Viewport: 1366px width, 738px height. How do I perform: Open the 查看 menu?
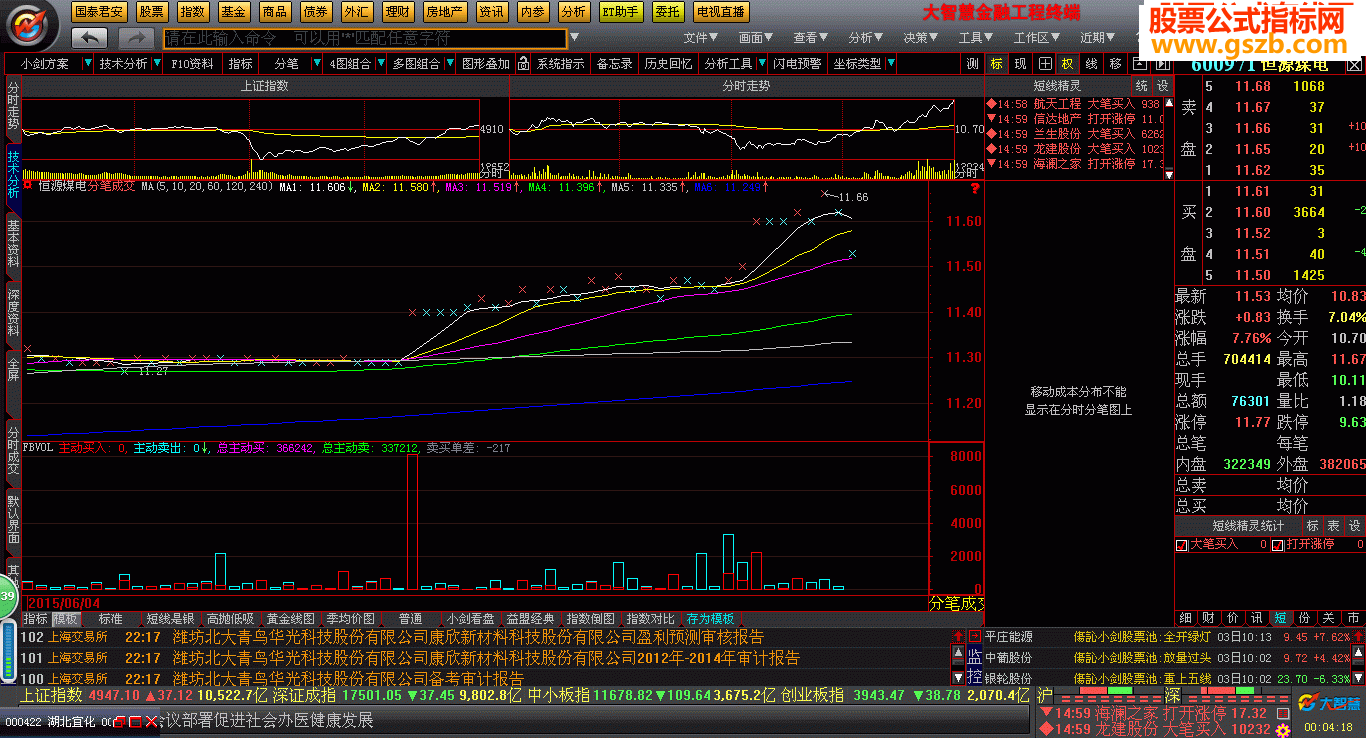[811, 38]
